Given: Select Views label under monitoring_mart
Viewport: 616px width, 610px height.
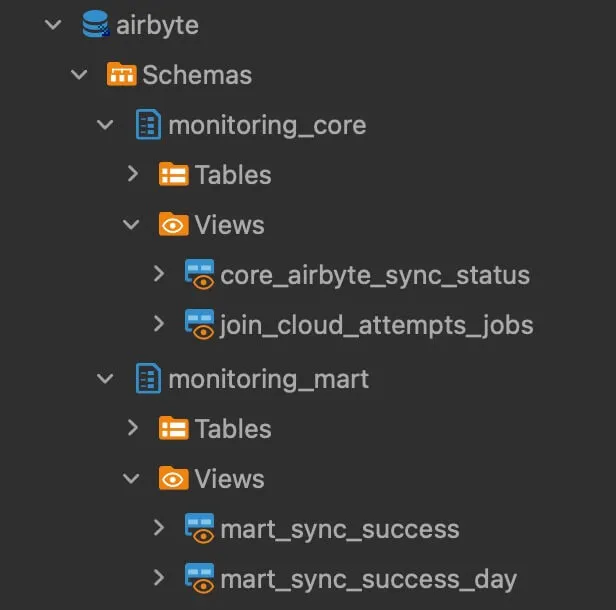Looking at the screenshot, I should [x=230, y=479].
